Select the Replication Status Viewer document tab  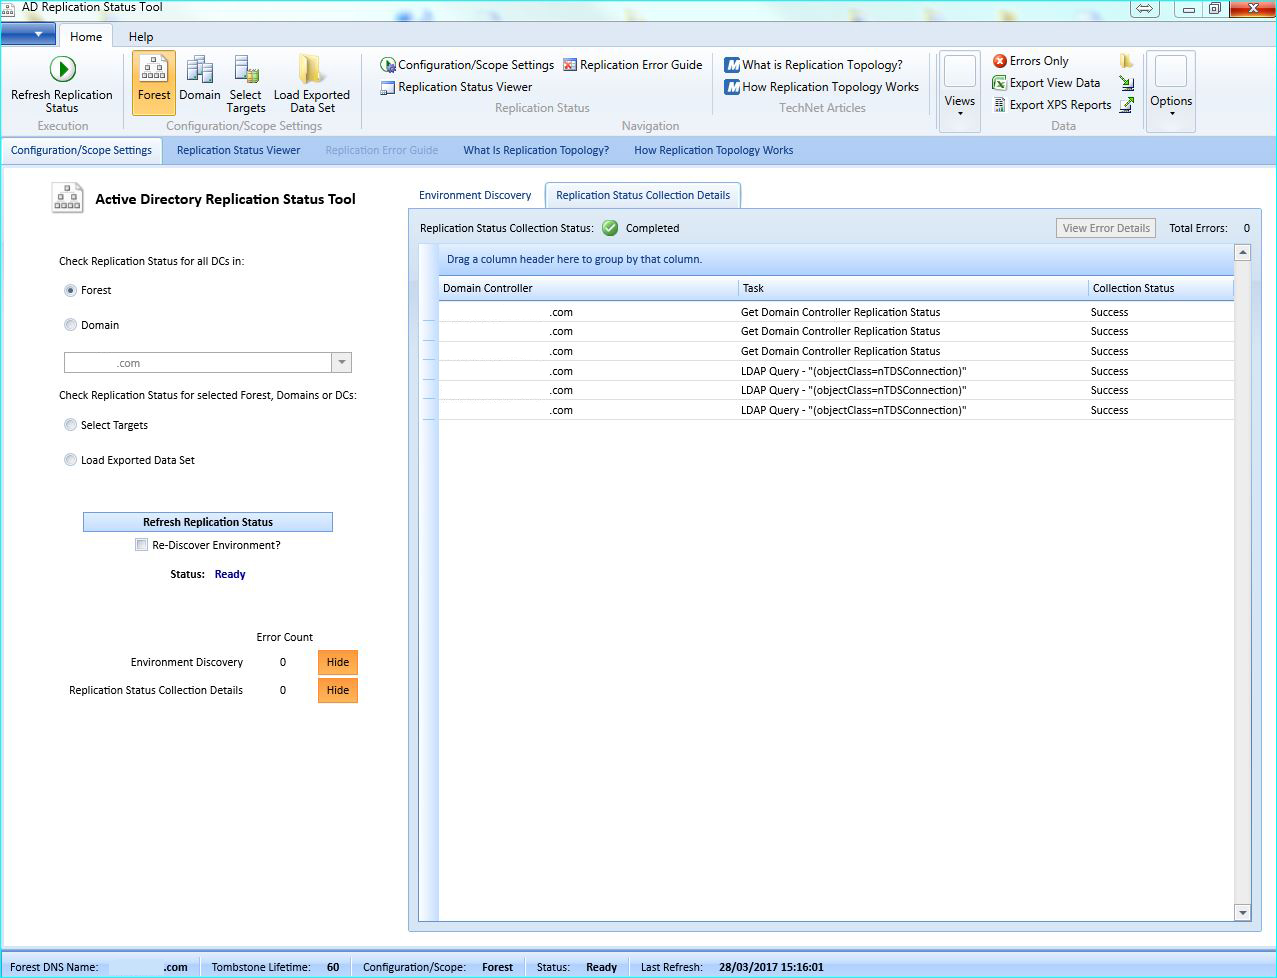click(238, 150)
